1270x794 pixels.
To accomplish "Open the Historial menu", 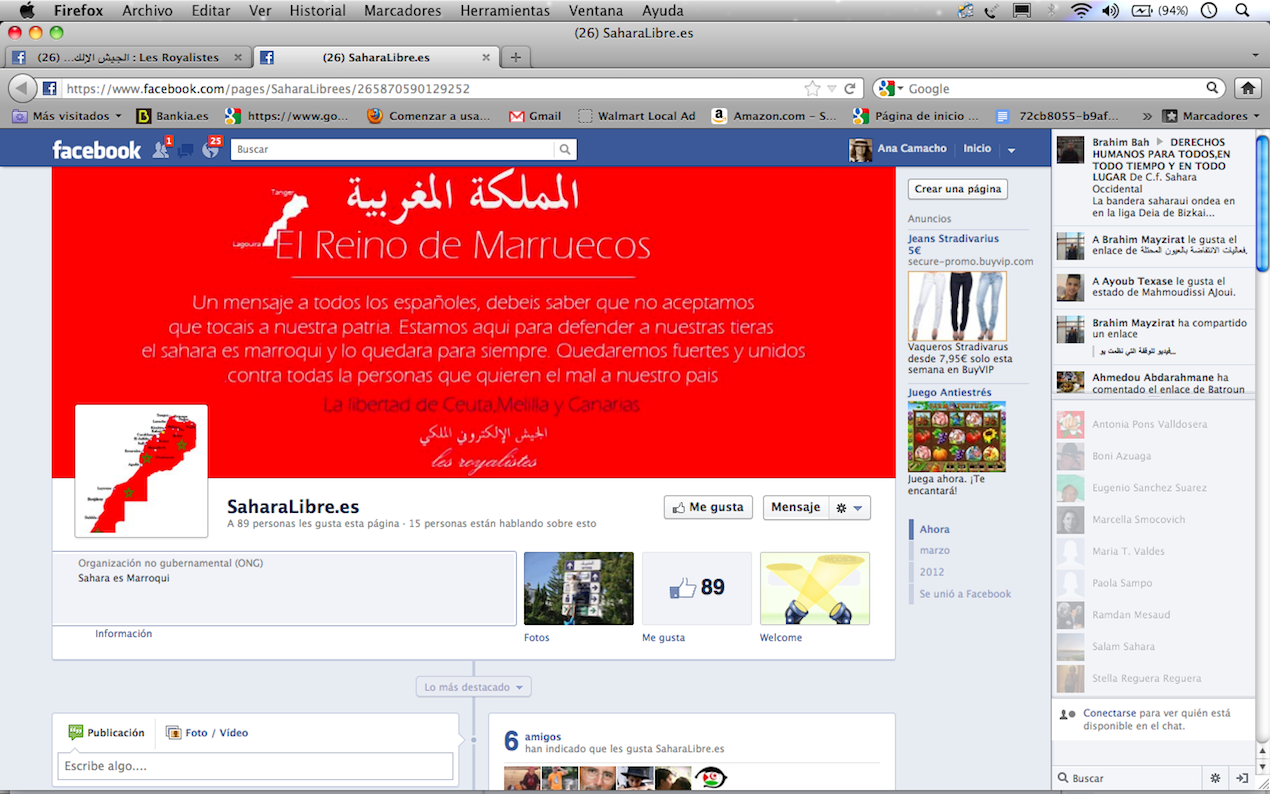I will [x=317, y=11].
